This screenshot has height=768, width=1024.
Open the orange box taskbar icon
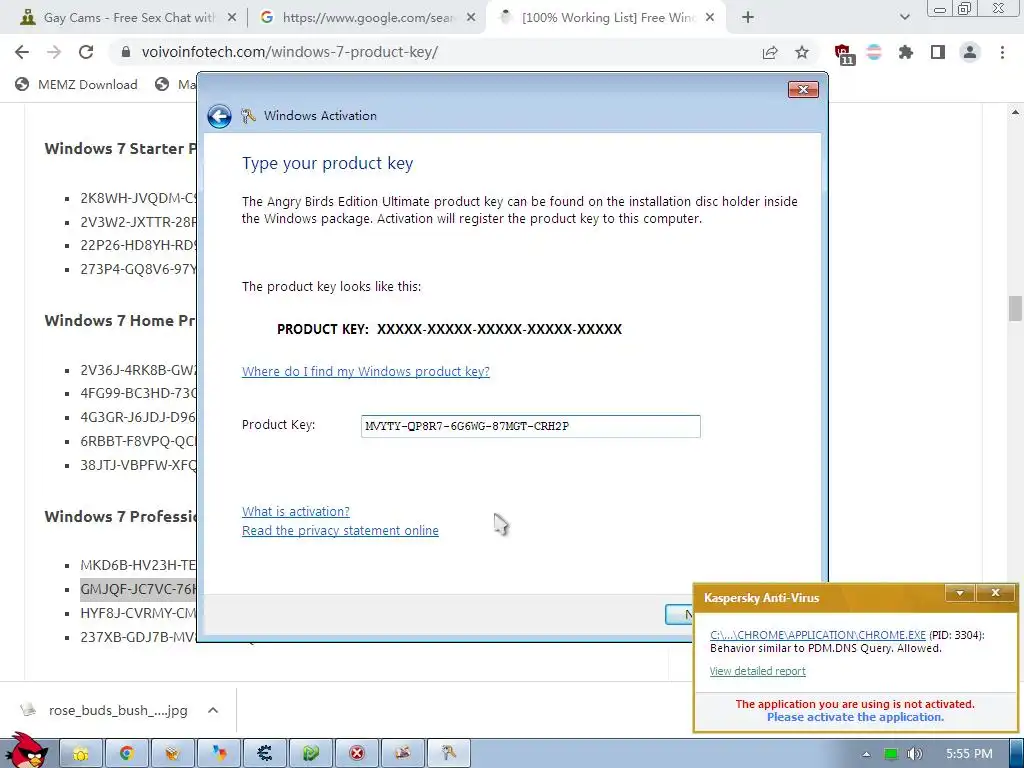tap(172, 754)
